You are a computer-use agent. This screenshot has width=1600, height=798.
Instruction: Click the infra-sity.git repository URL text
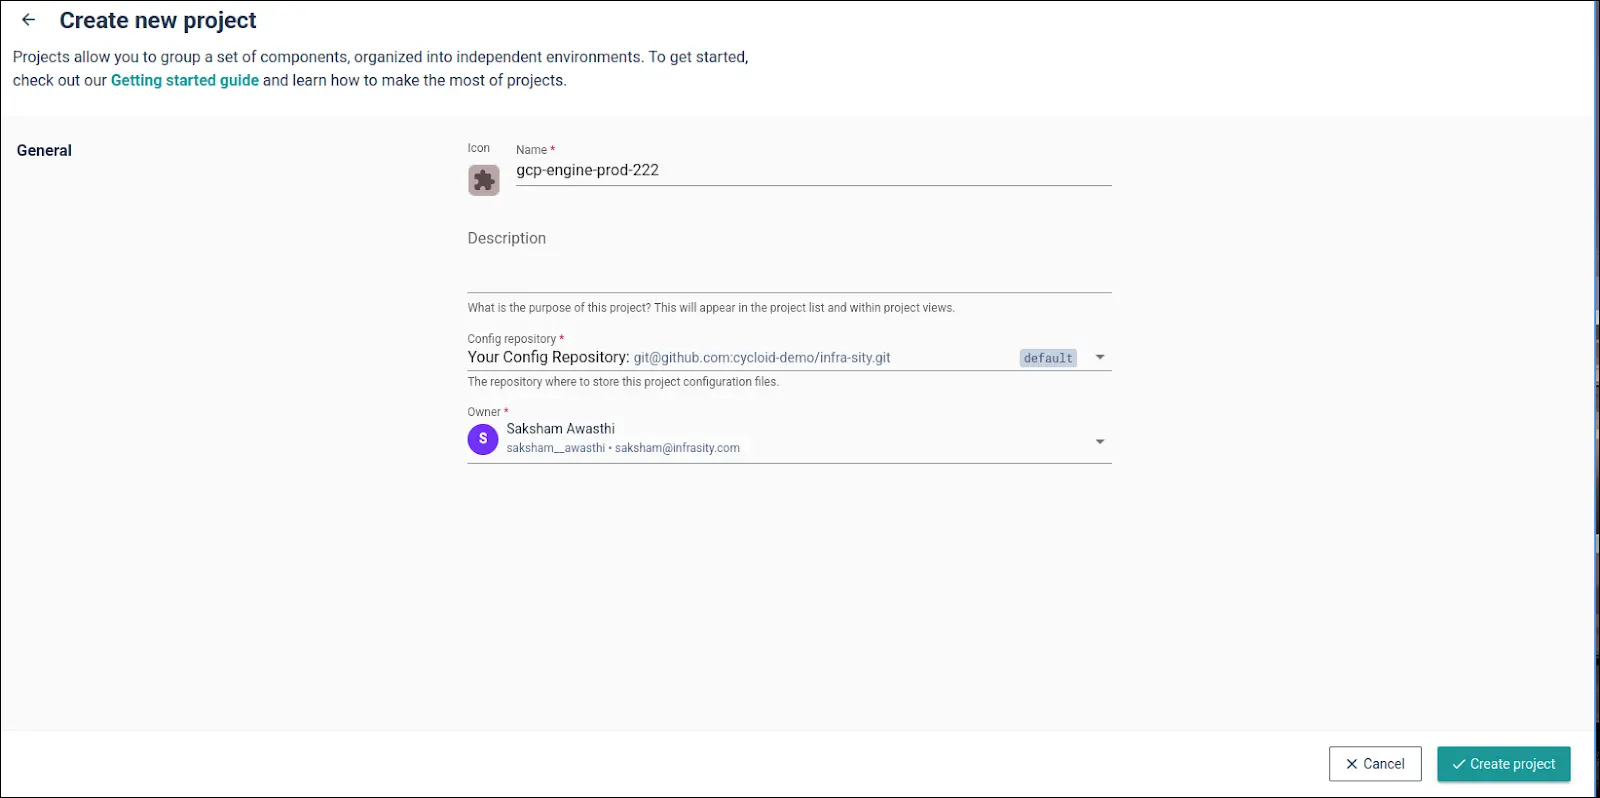[x=761, y=358]
